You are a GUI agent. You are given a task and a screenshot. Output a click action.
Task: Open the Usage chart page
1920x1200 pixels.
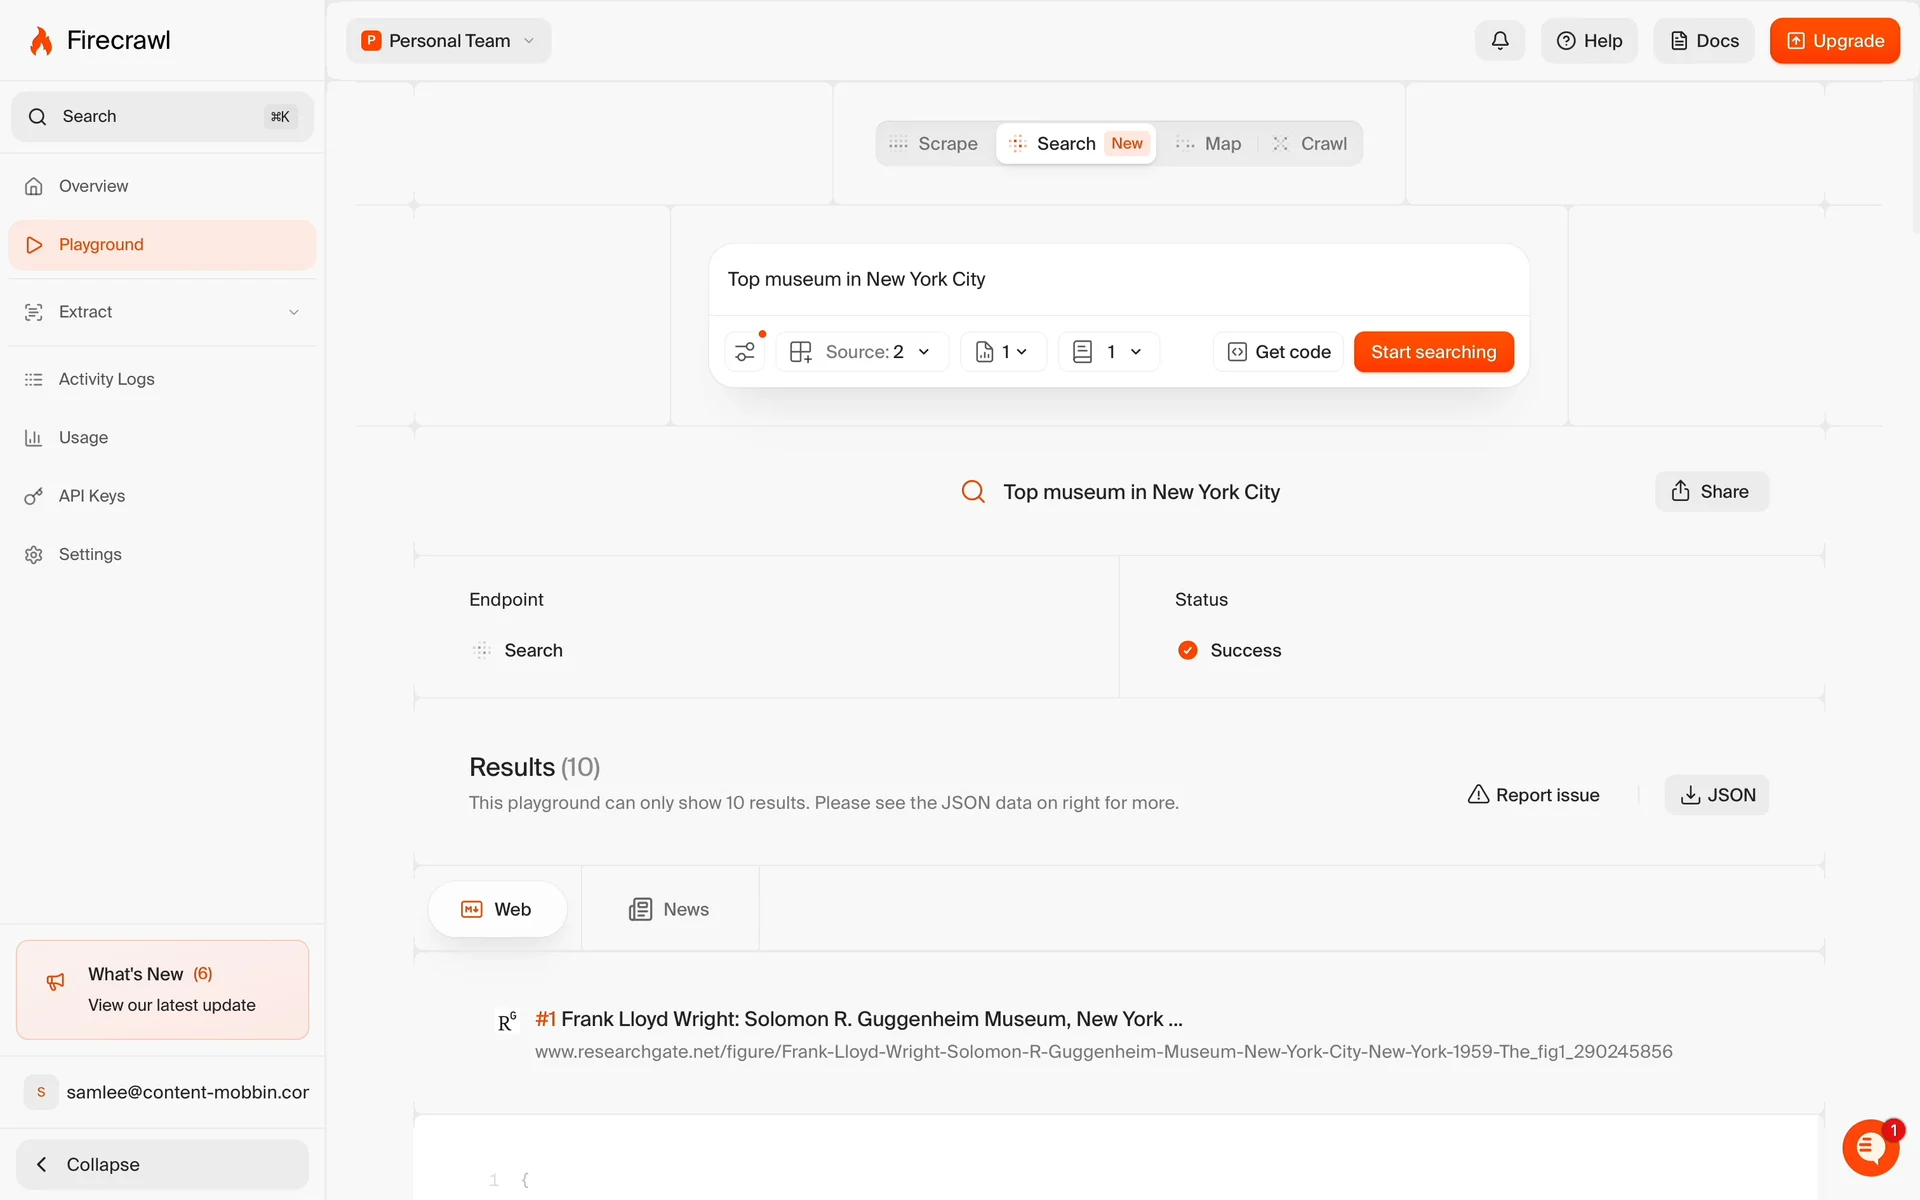point(83,438)
